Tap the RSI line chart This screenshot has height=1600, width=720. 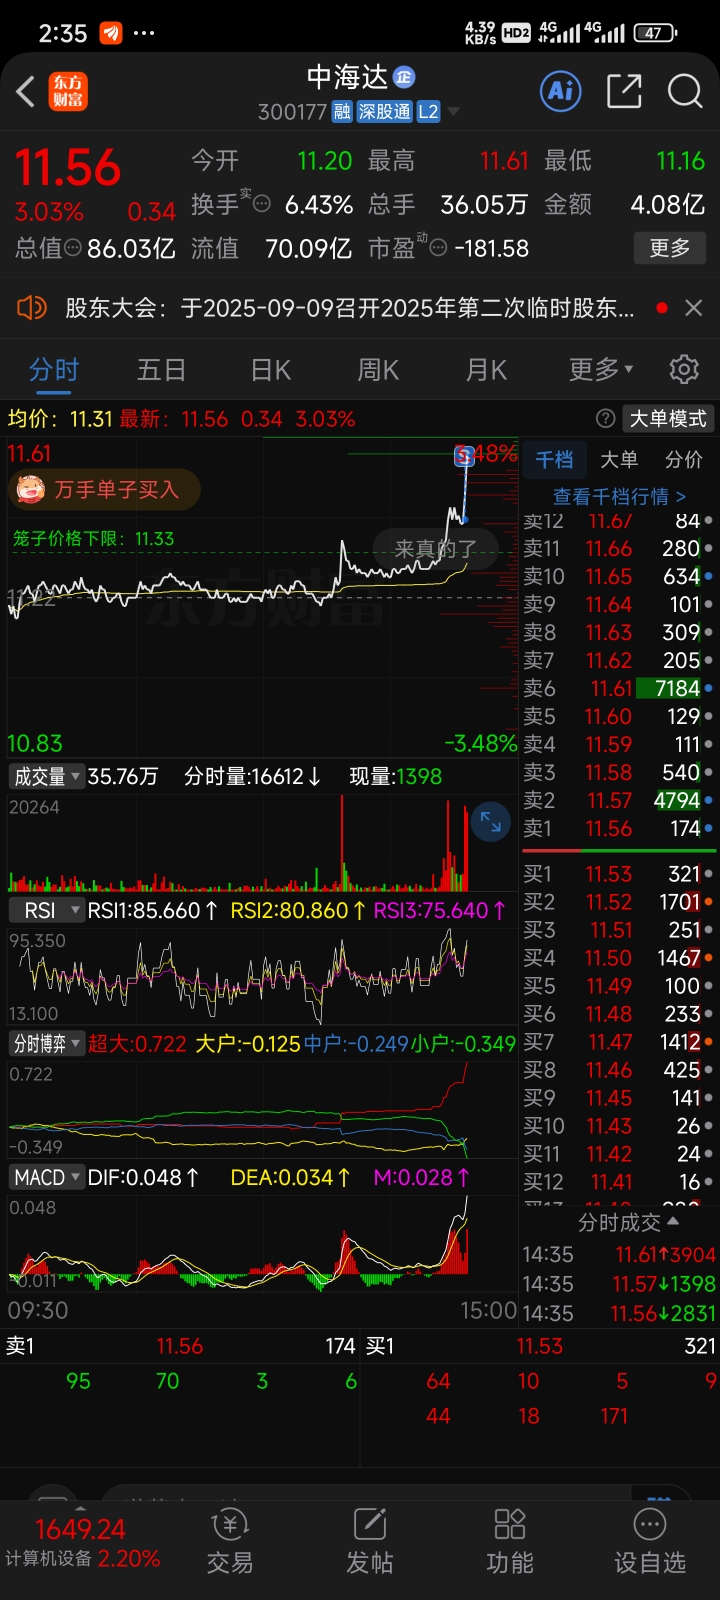pos(263,976)
